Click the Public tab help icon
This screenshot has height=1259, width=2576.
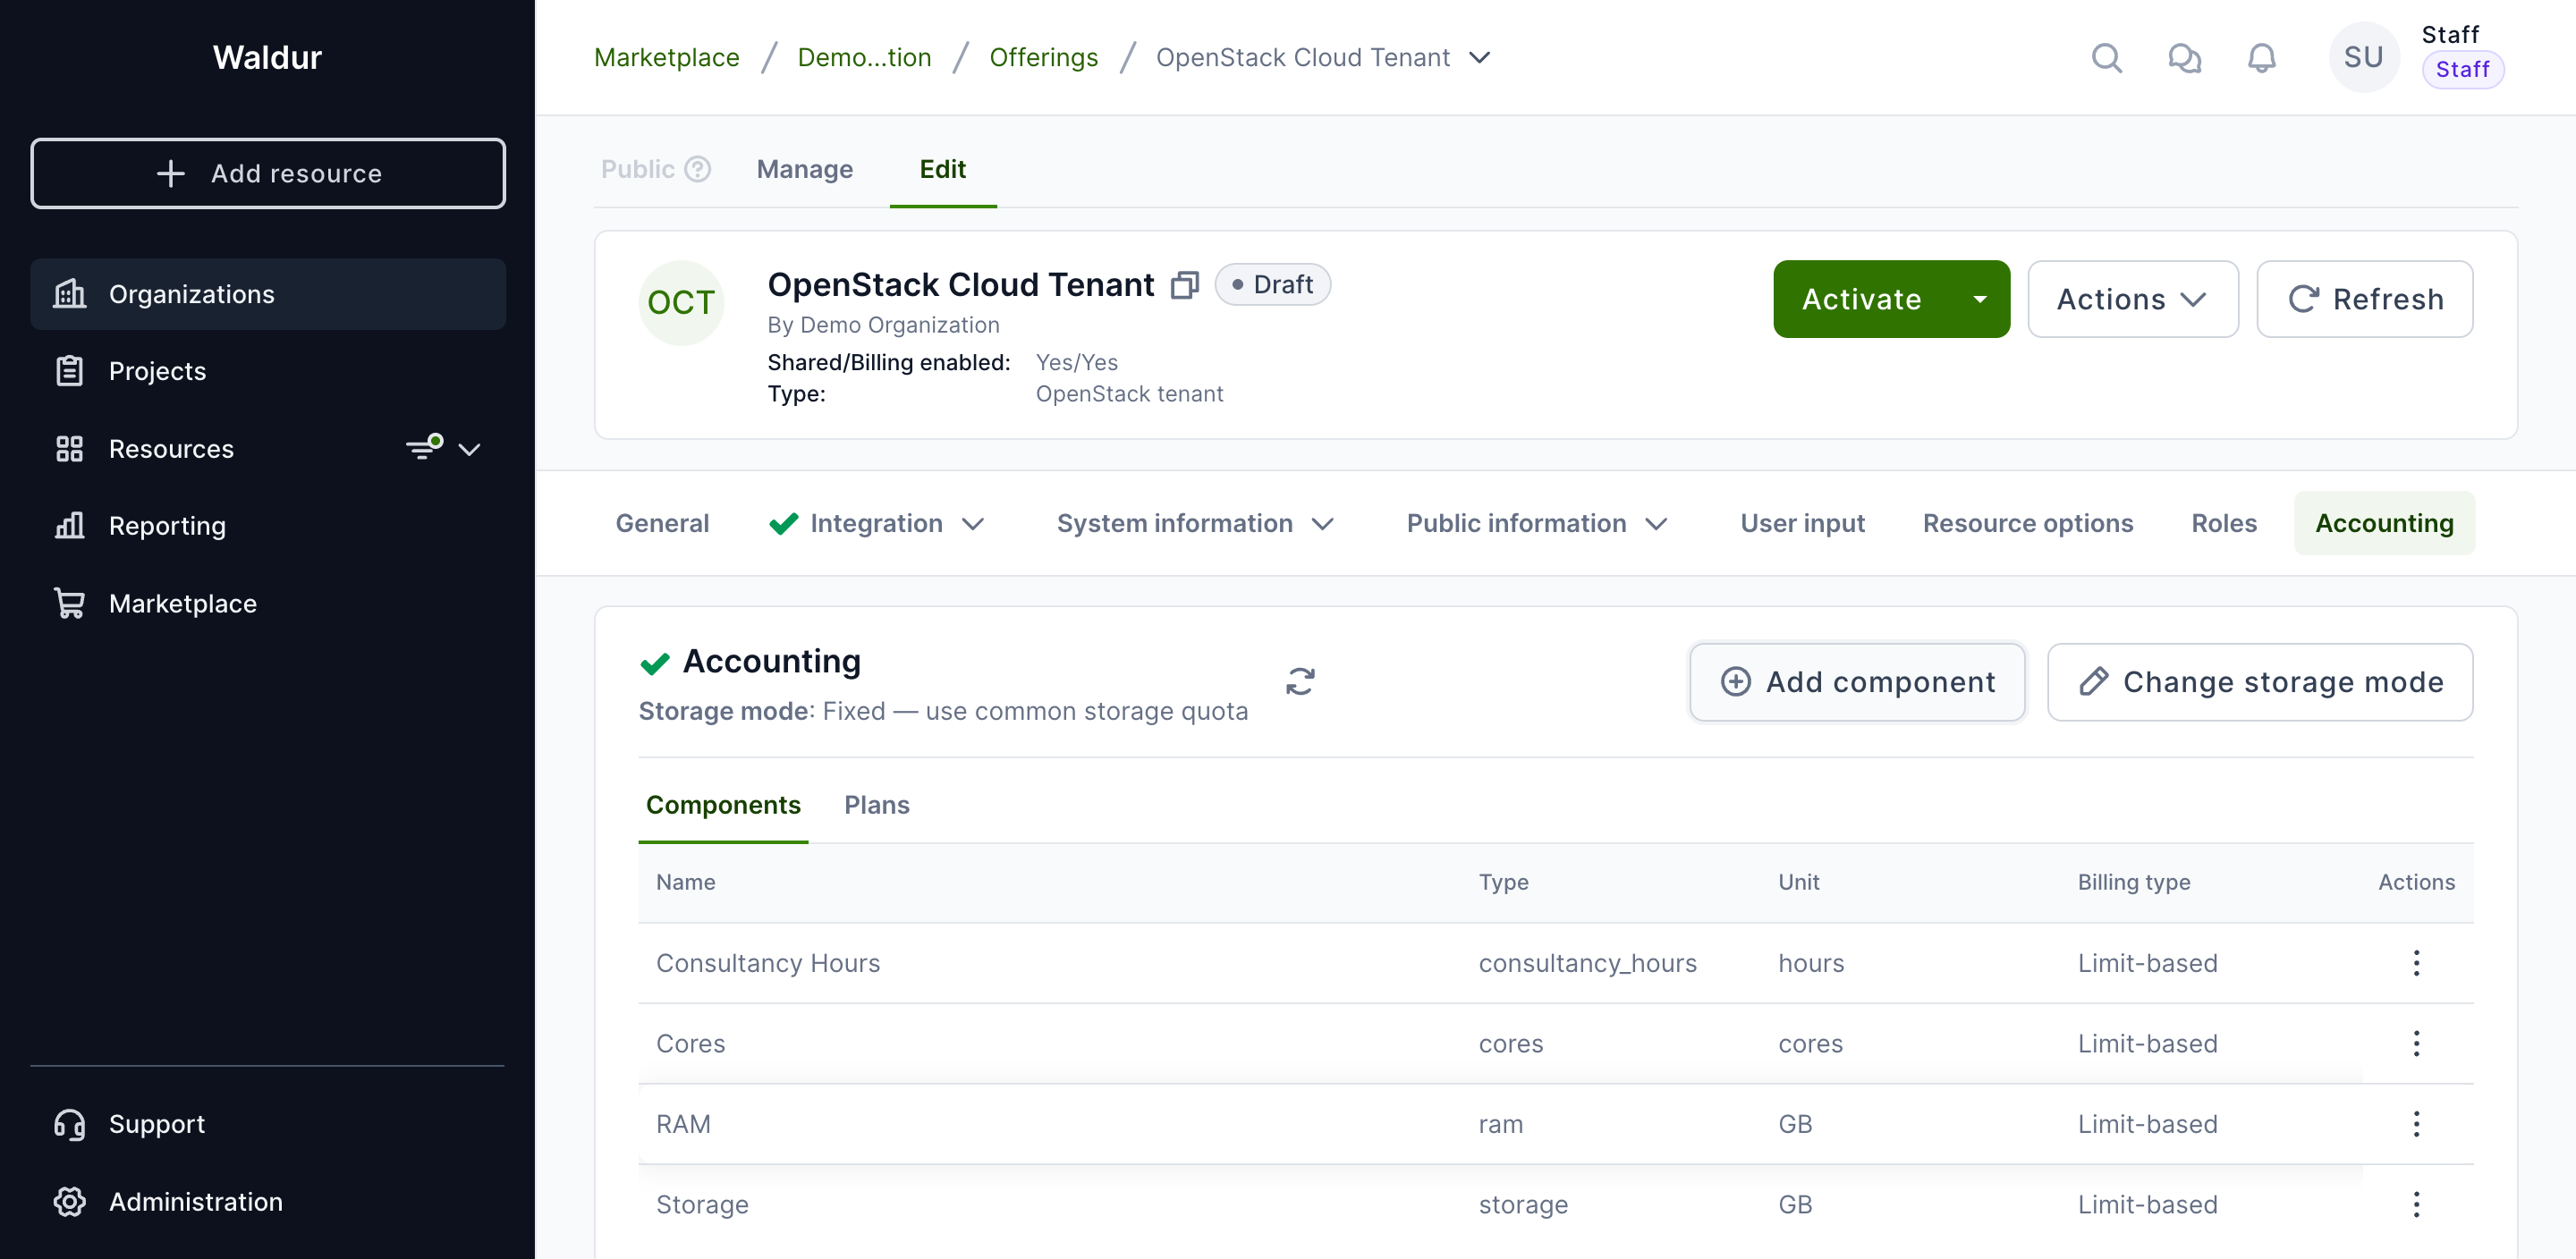698,169
